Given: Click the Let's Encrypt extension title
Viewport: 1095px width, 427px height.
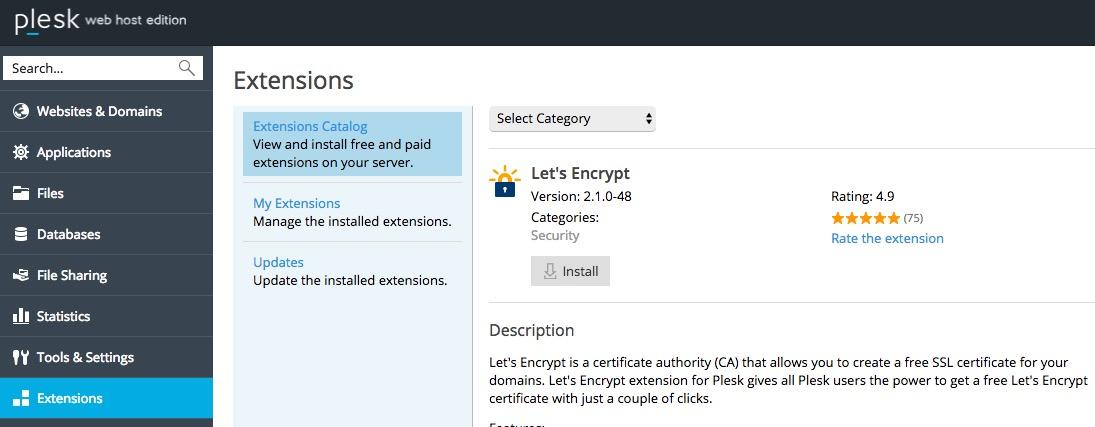Looking at the screenshot, I should 580,173.
